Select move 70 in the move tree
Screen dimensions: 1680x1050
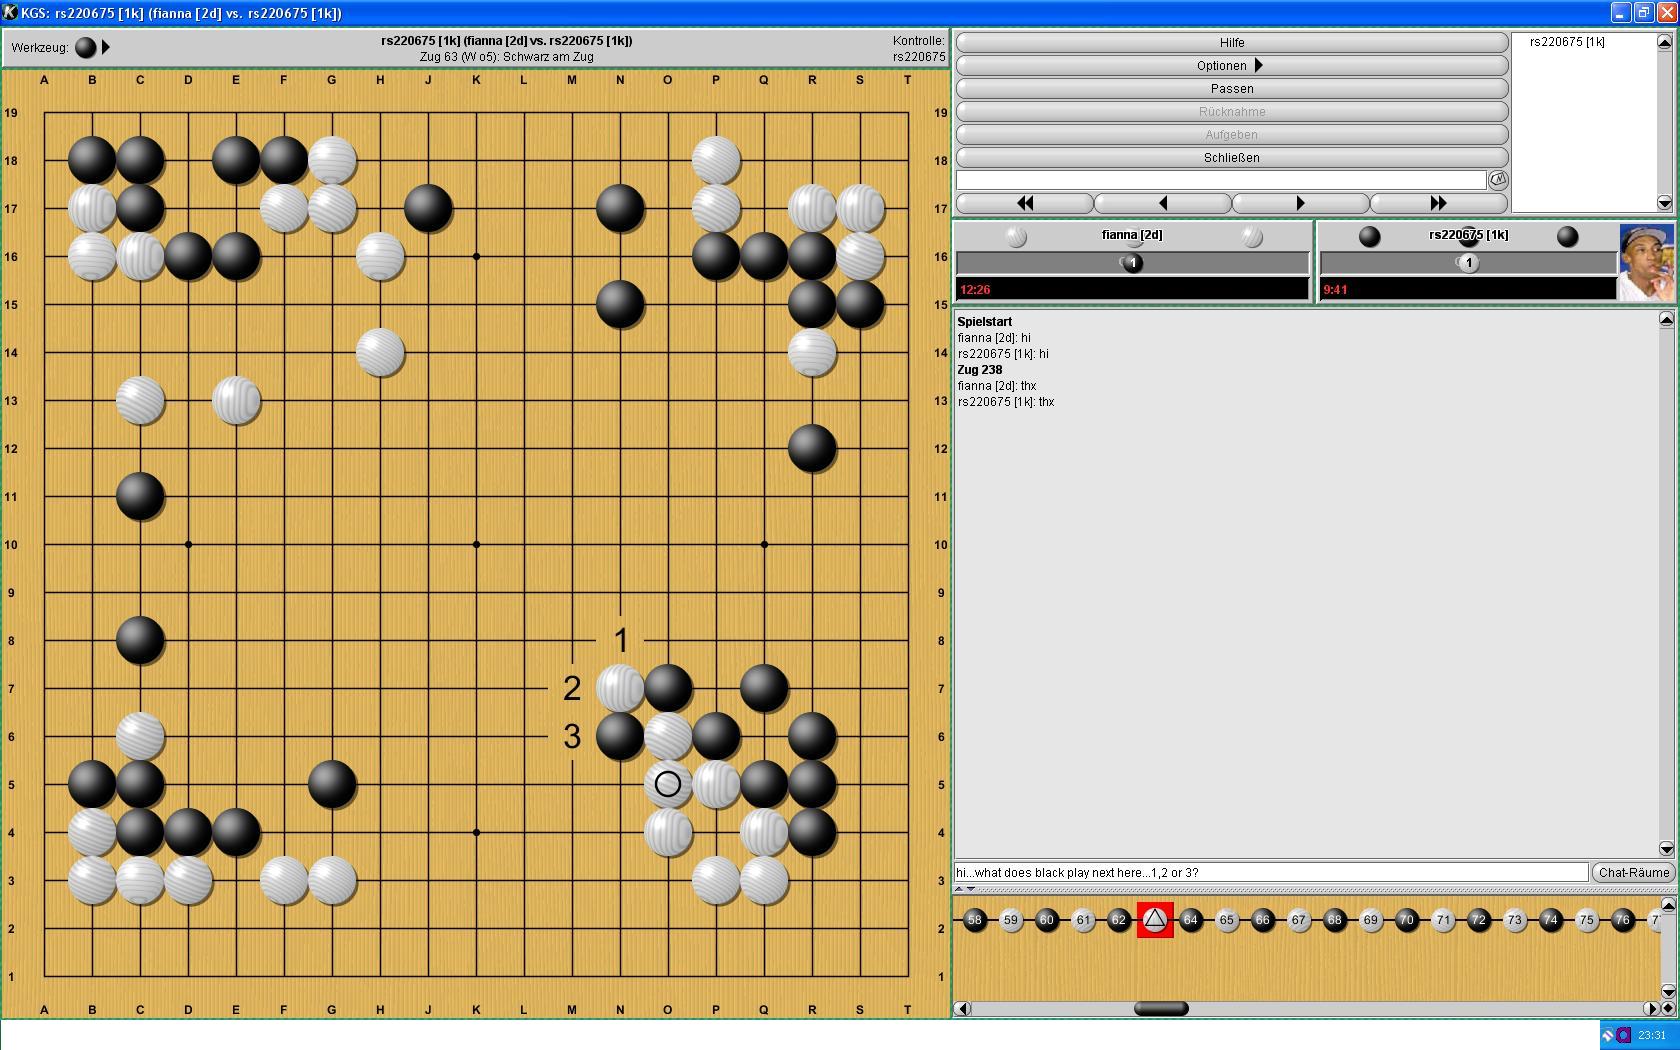tap(1406, 920)
